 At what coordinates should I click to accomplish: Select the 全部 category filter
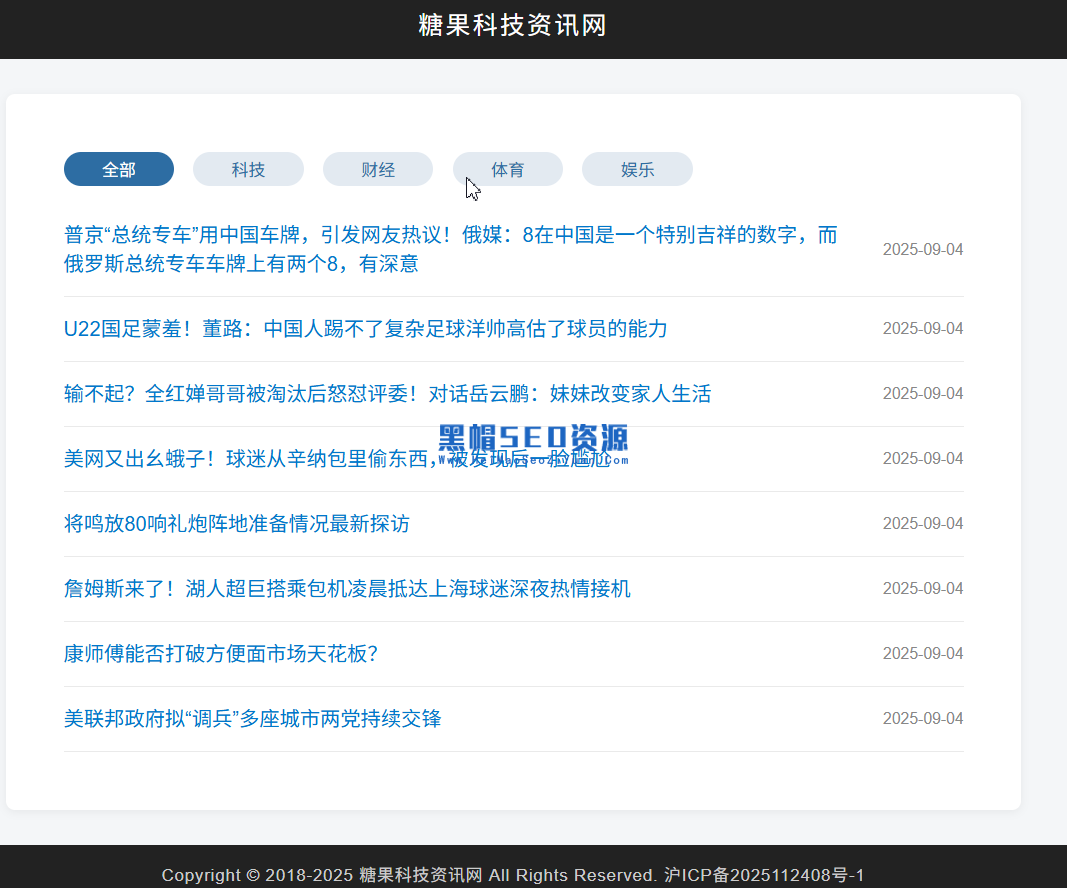[118, 169]
